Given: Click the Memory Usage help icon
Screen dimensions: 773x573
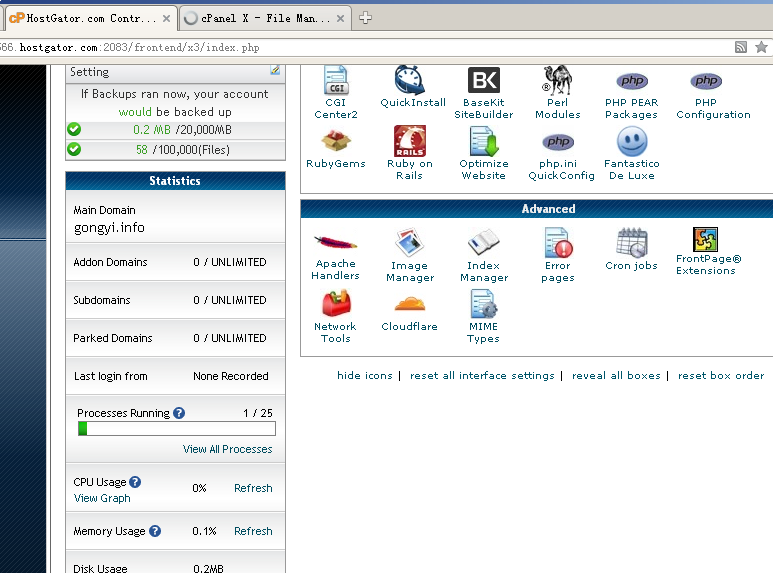Looking at the screenshot, I should [x=155, y=531].
